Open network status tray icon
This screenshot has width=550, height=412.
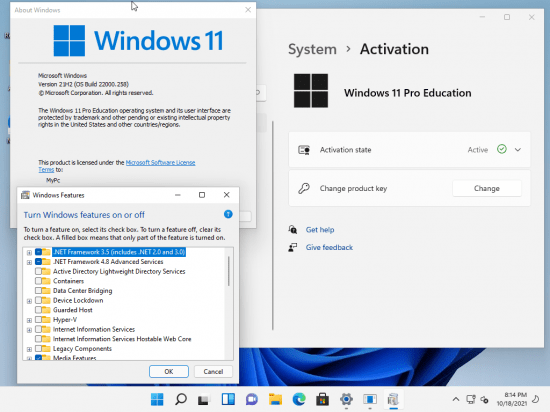(471, 399)
